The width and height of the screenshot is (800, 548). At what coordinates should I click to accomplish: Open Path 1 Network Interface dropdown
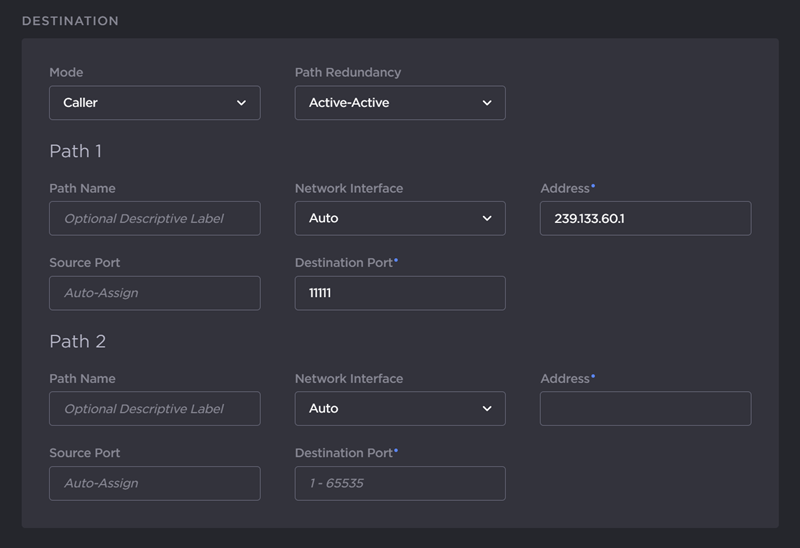pyautogui.click(x=399, y=218)
